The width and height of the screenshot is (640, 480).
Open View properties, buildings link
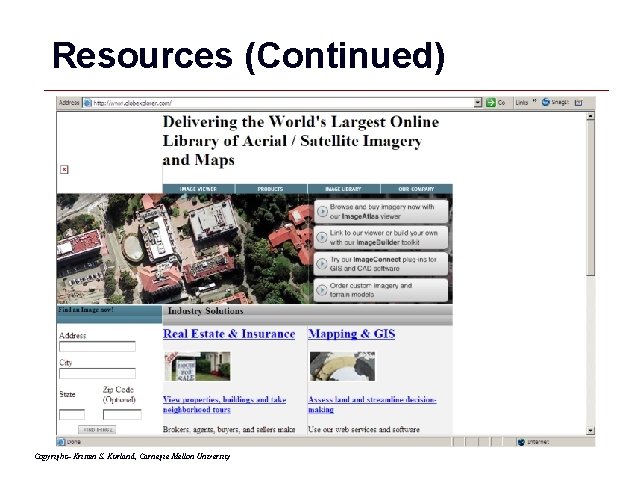click(x=224, y=404)
